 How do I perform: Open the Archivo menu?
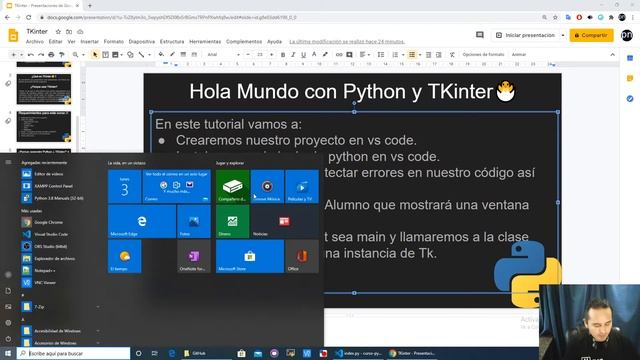click(35, 42)
